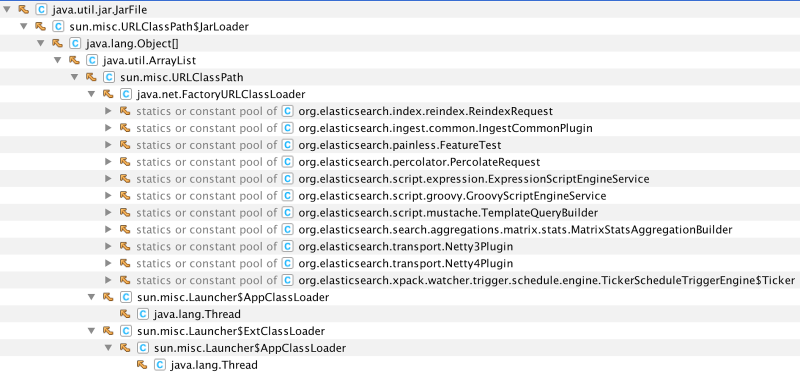Expand the Netty4Plugin statics row

pyautogui.click(x=108, y=263)
